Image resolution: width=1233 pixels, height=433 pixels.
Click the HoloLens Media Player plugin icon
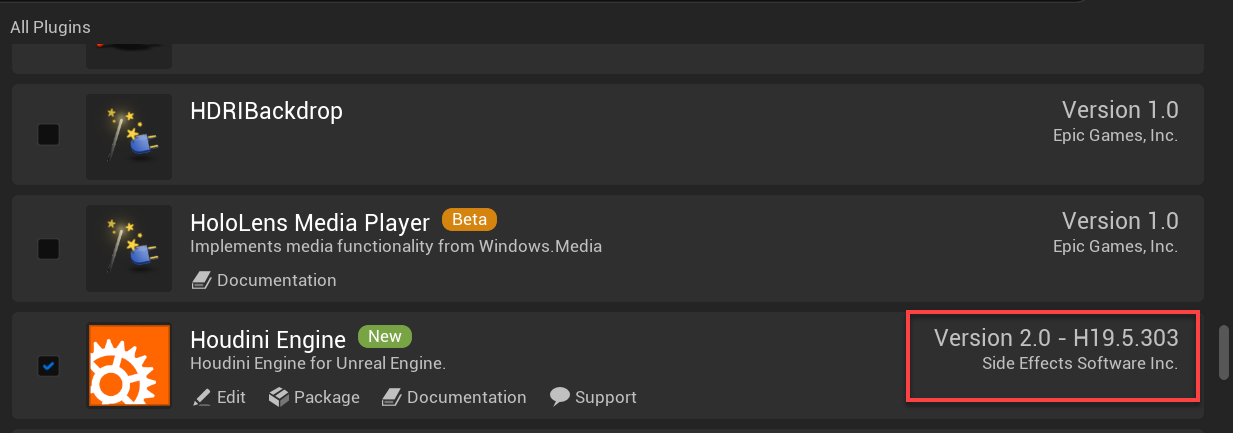pyautogui.click(x=129, y=248)
